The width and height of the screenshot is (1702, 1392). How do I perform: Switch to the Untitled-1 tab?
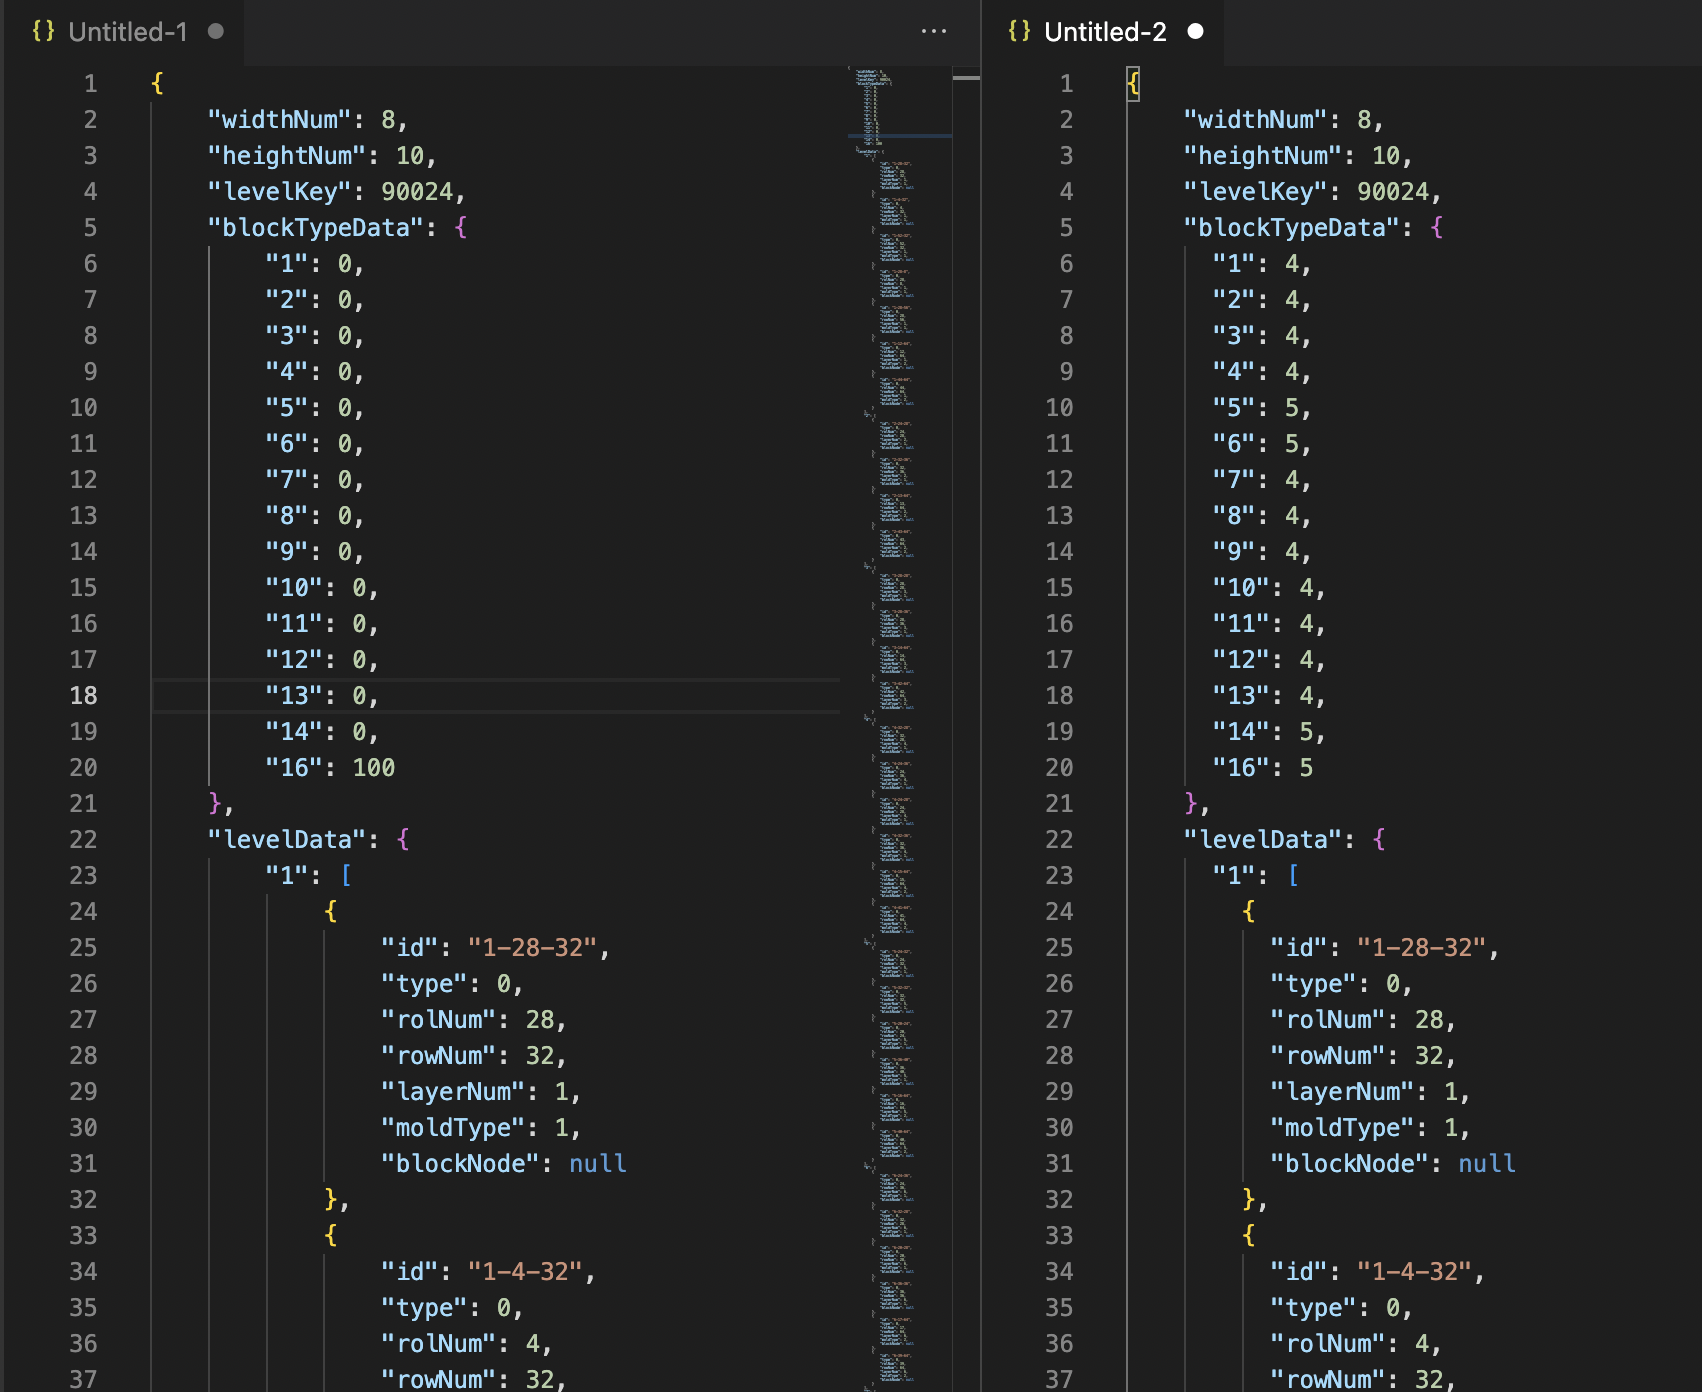click(x=126, y=31)
